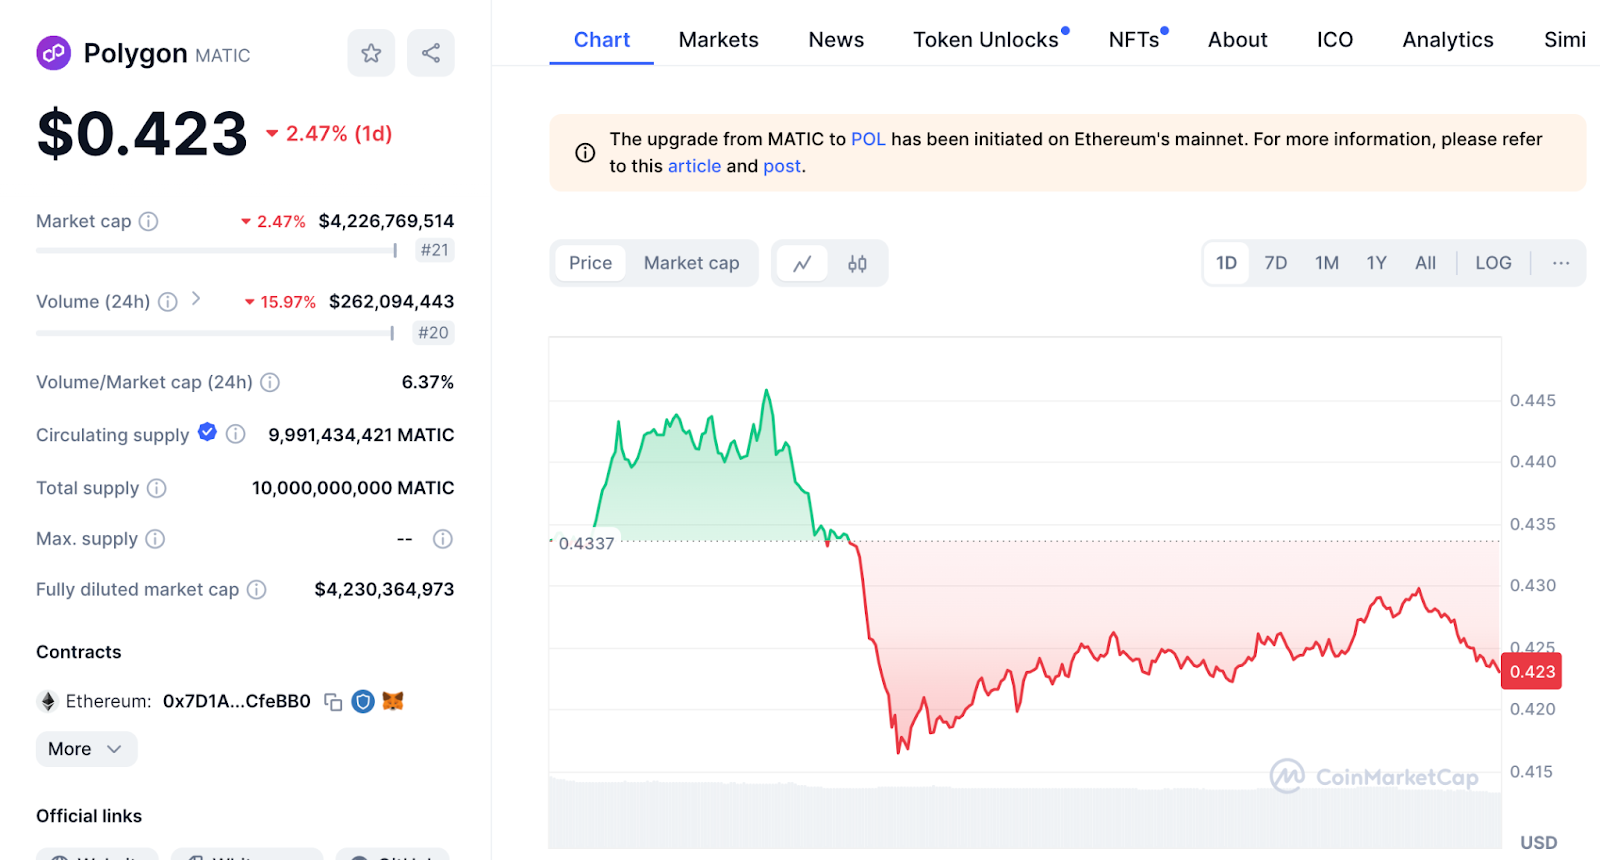Select Price chart toggle
The image size is (1600, 860).
point(590,263)
